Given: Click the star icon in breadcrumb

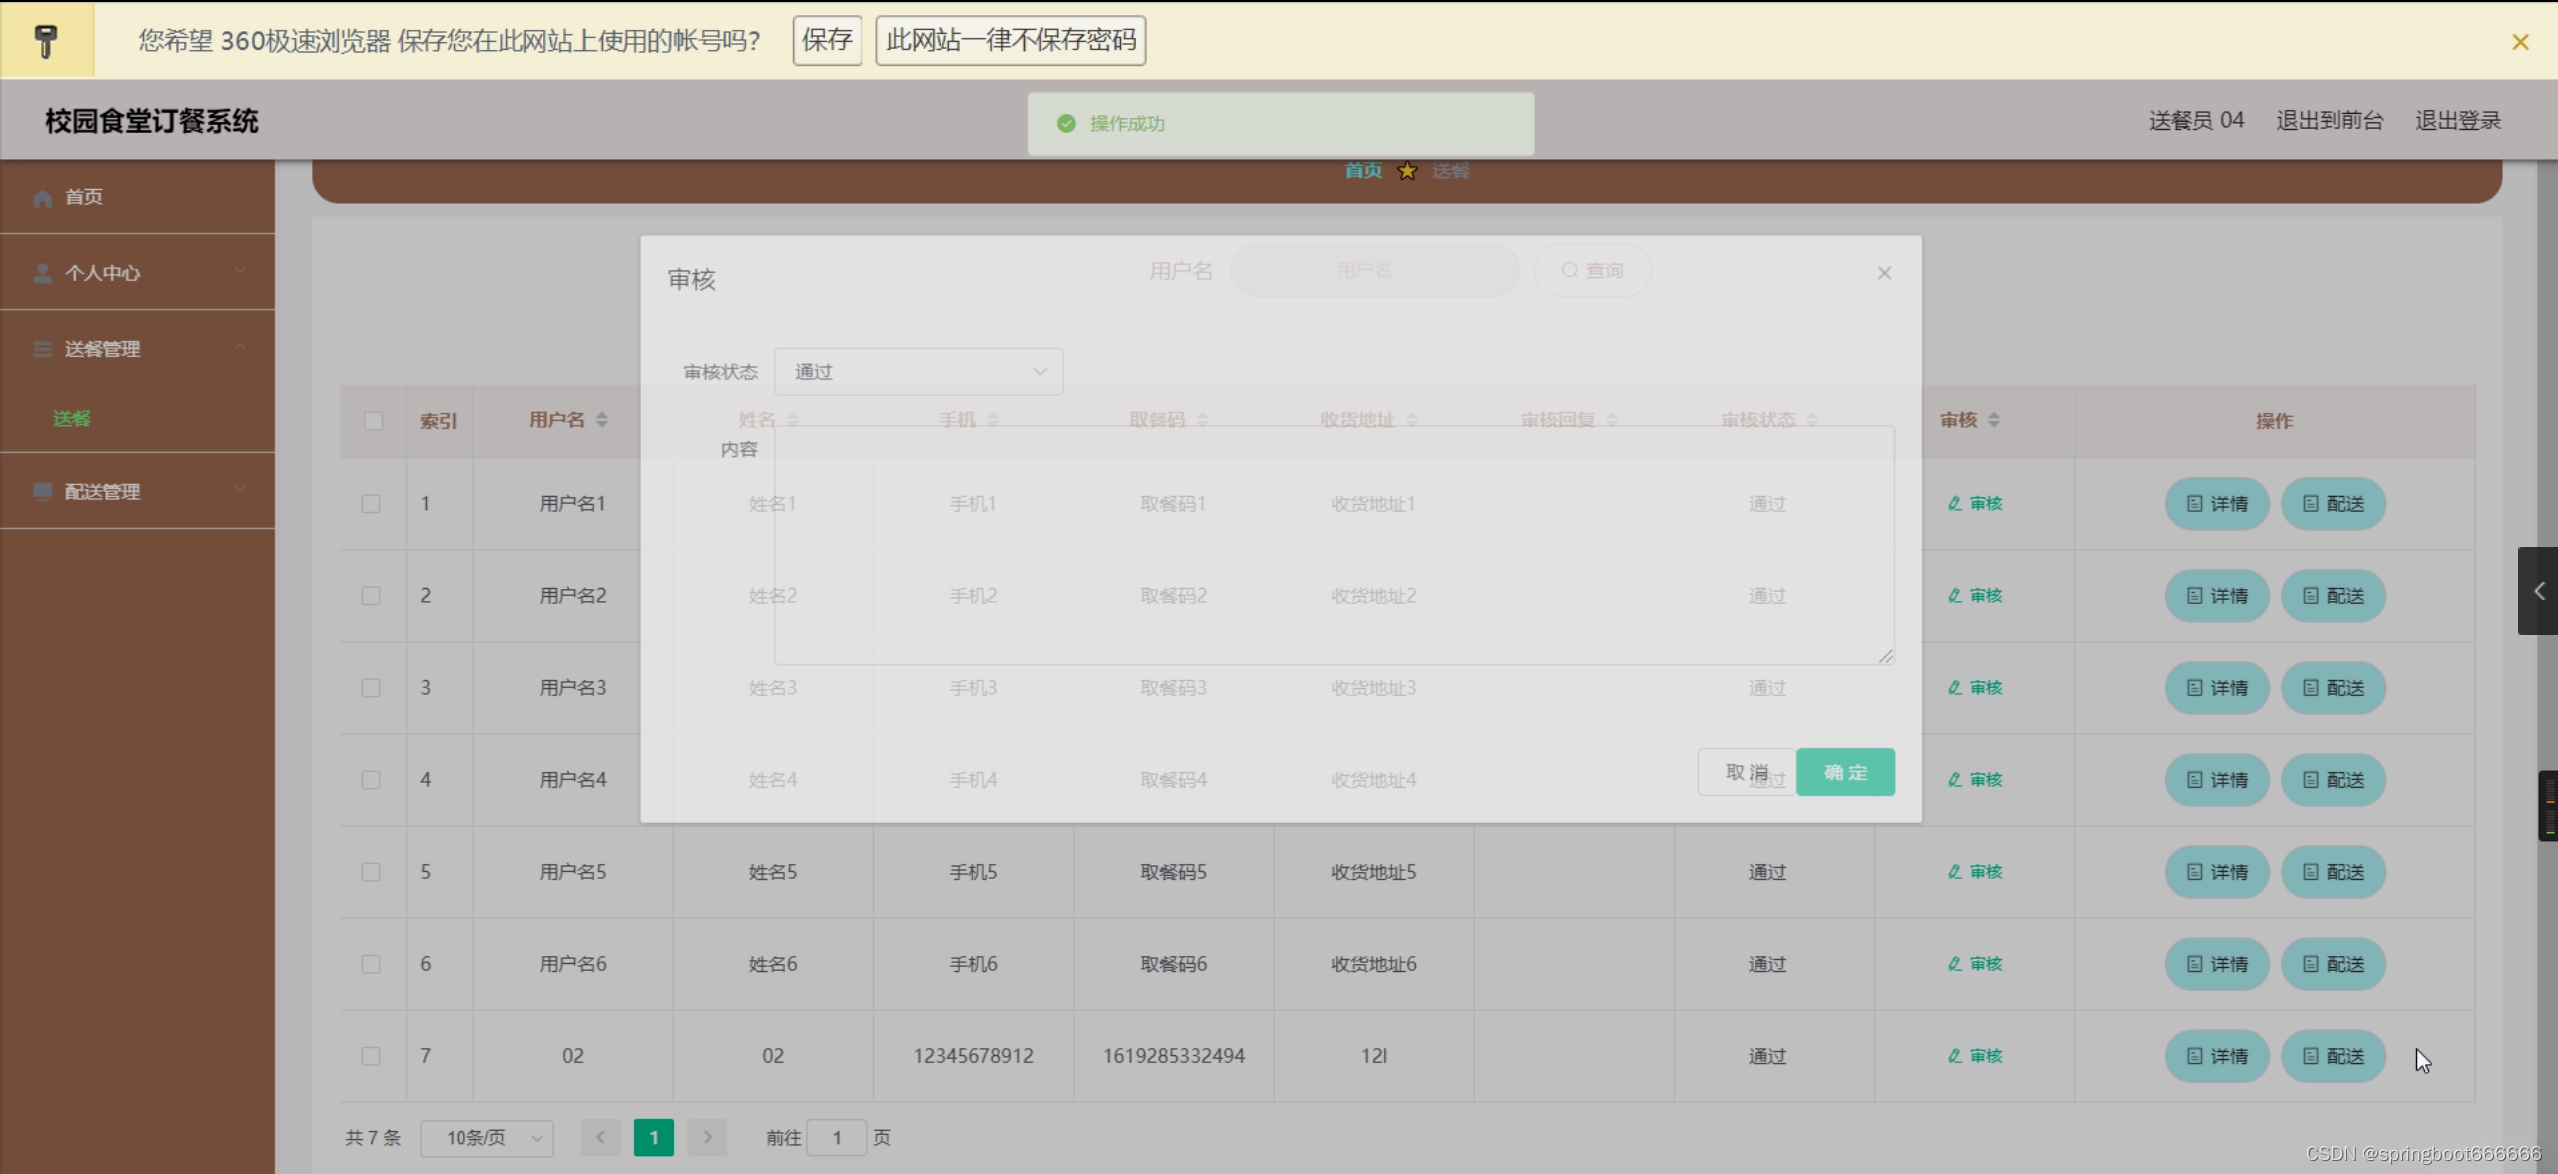Looking at the screenshot, I should click(x=1407, y=171).
